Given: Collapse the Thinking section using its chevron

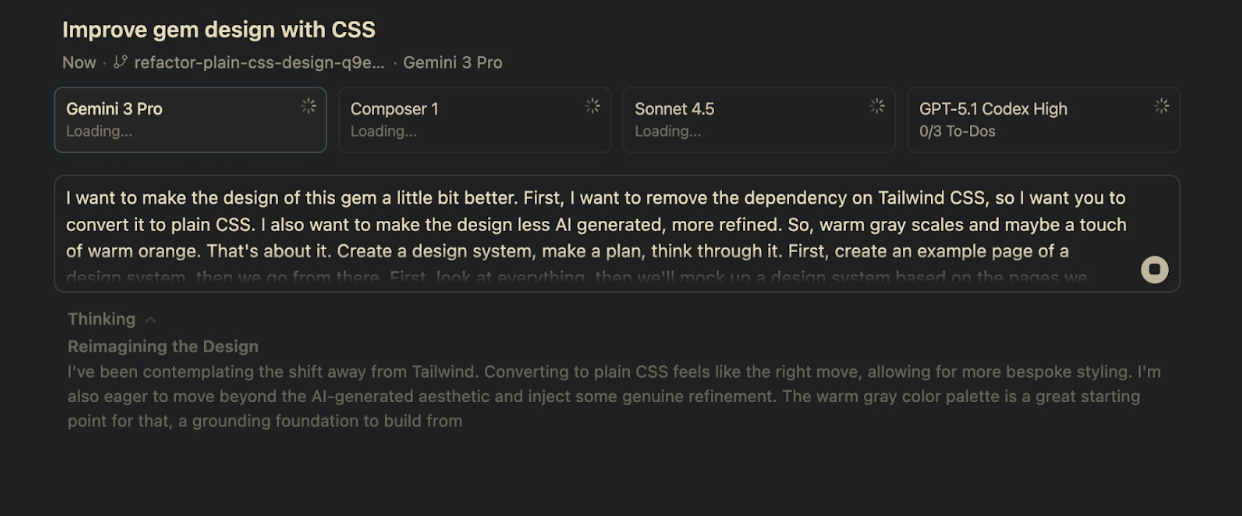Looking at the screenshot, I should pyautogui.click(x=151, y=320).
